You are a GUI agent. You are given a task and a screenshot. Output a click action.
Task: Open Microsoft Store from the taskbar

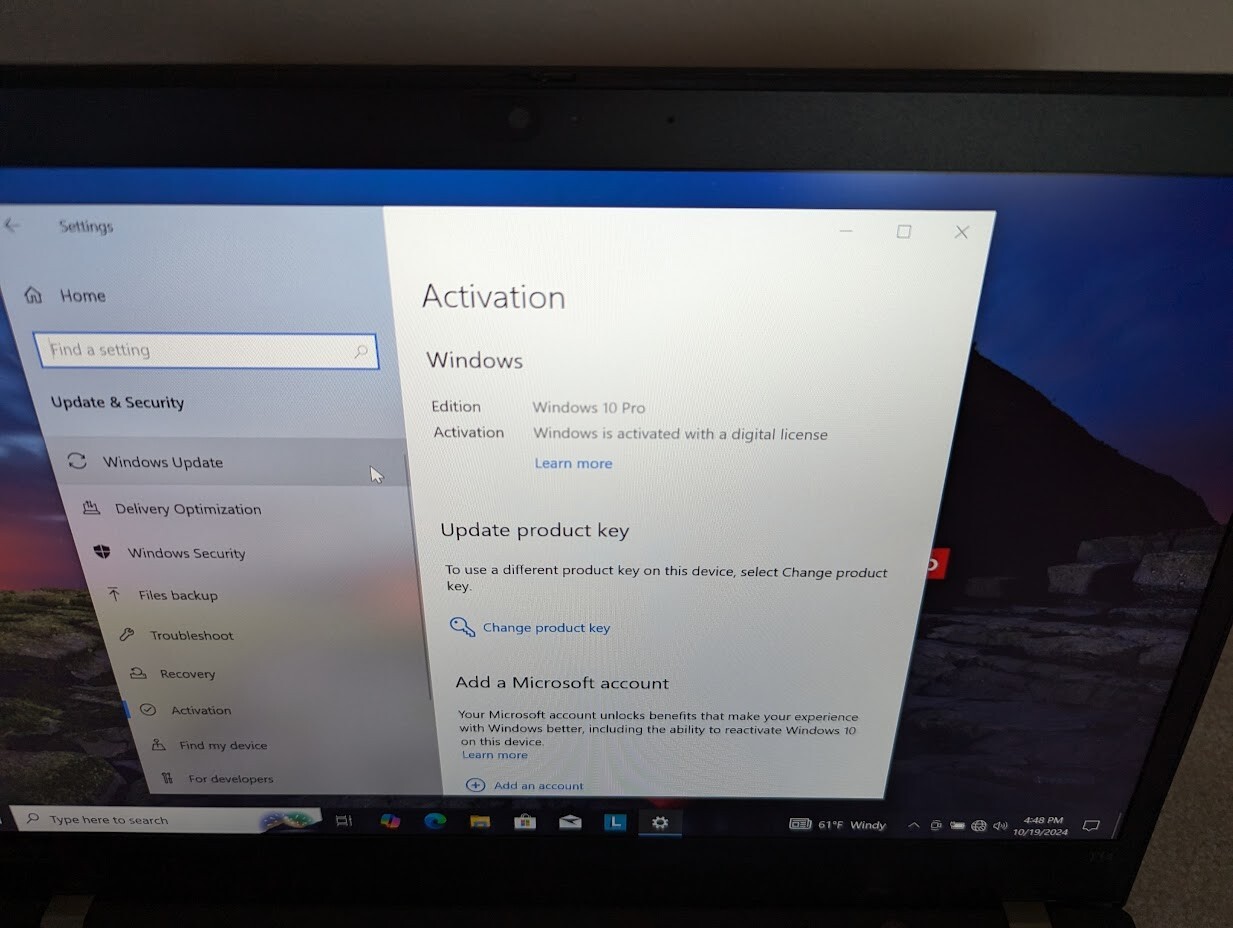coord(525,822)
